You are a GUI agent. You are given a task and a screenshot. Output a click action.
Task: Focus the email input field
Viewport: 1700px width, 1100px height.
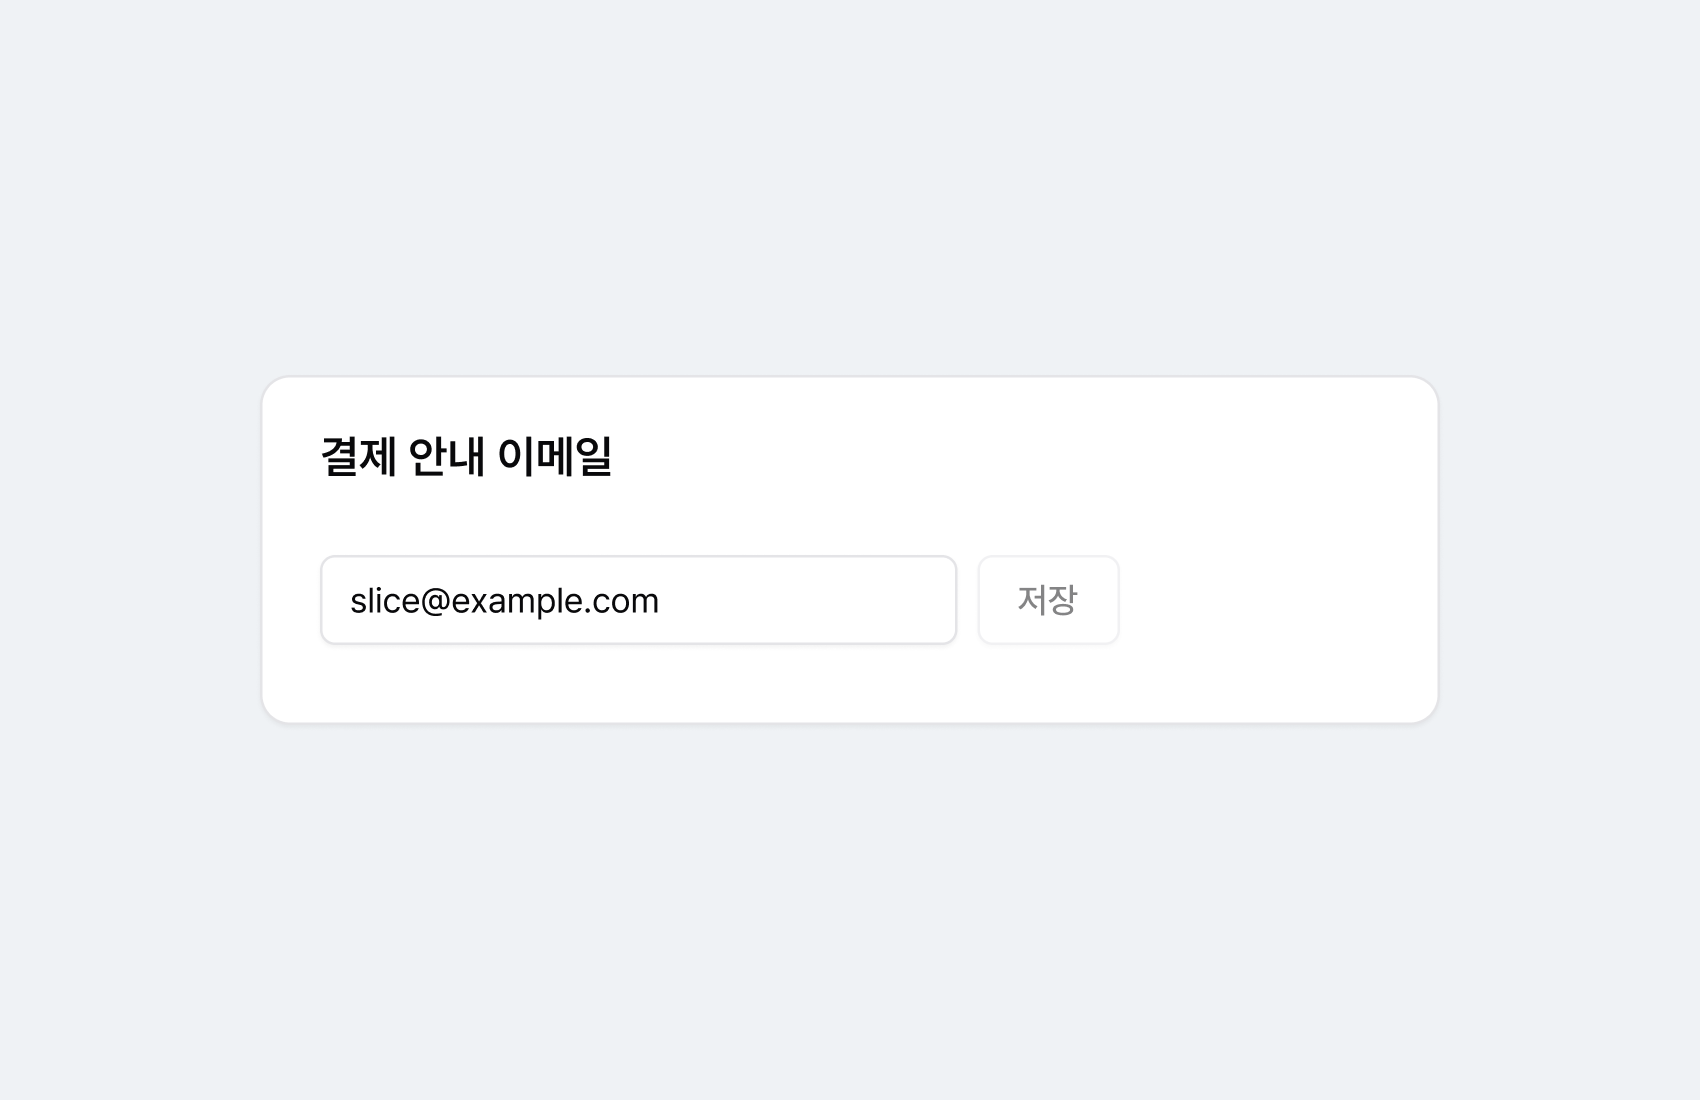click(638, 600)
